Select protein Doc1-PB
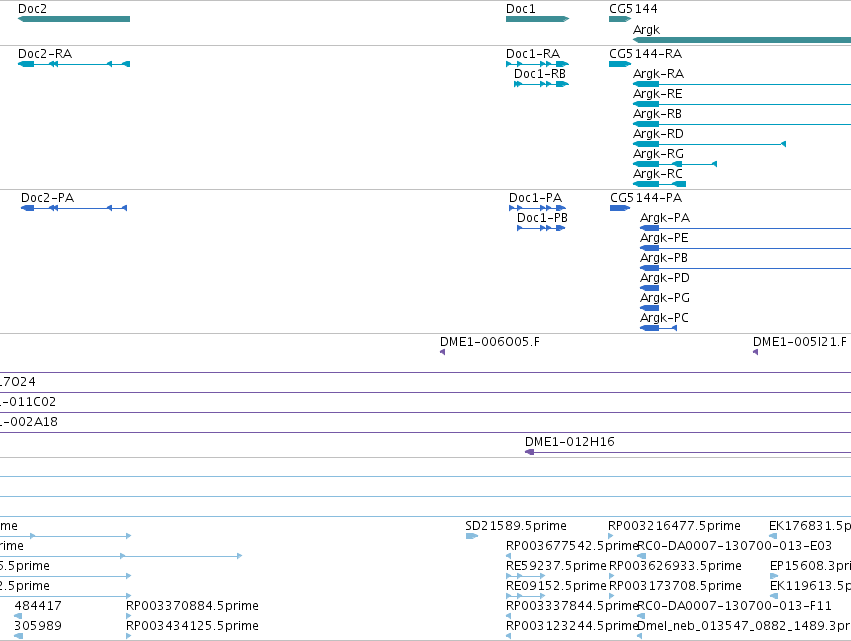851x641 pixels. [x=541, y=228]
